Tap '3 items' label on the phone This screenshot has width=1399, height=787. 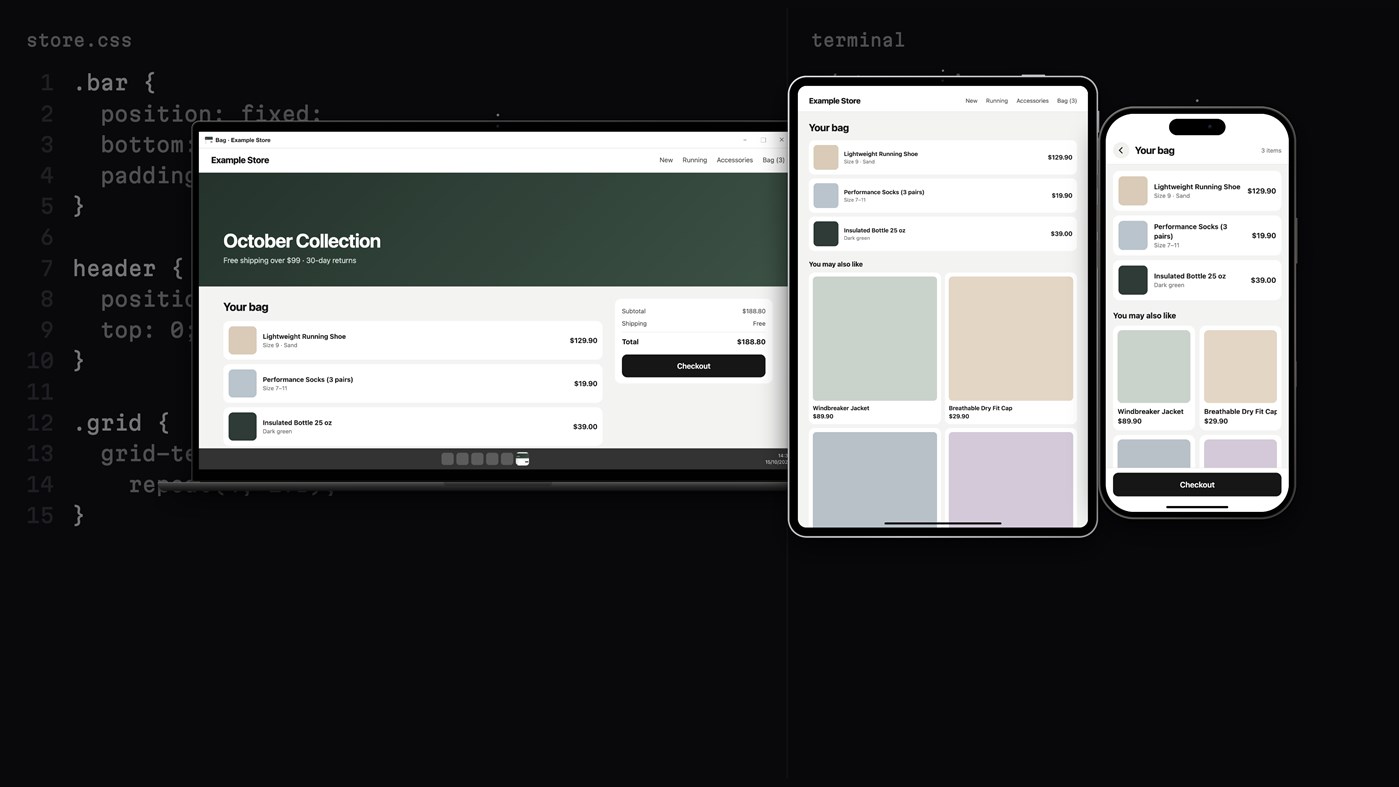tap(1271, 151)
